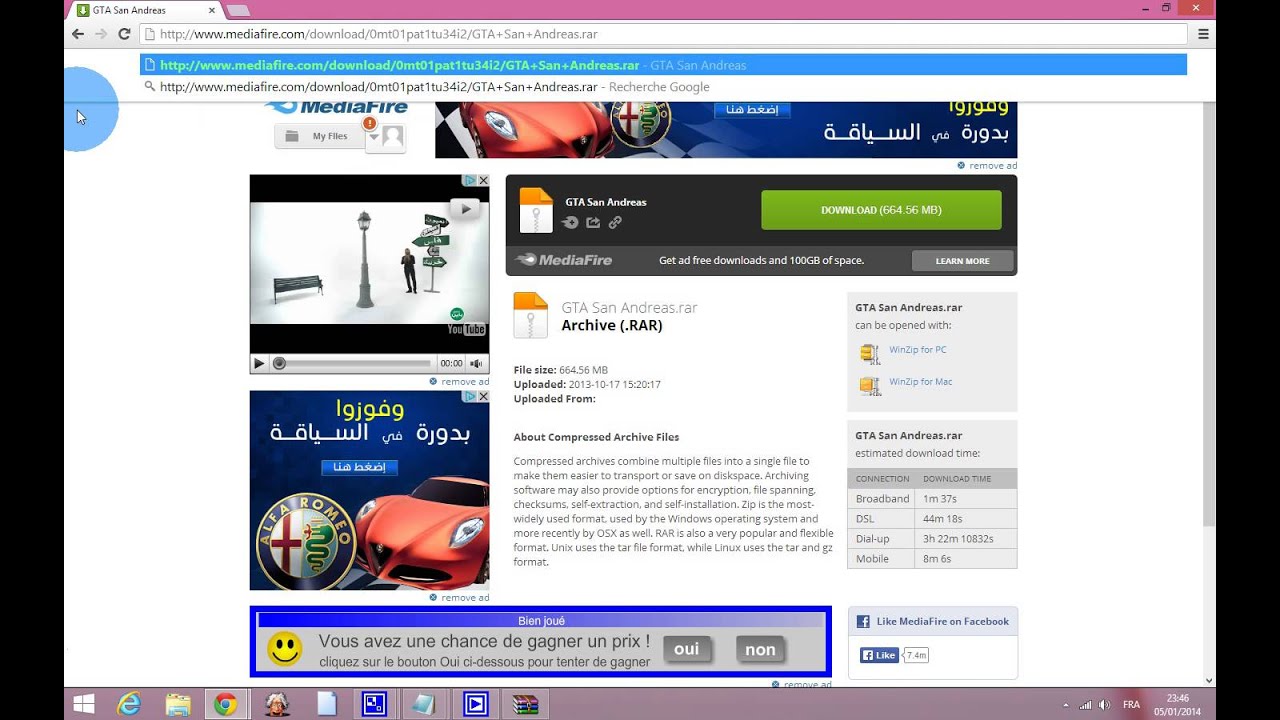Mute the video ad volume

coord(477,364)
